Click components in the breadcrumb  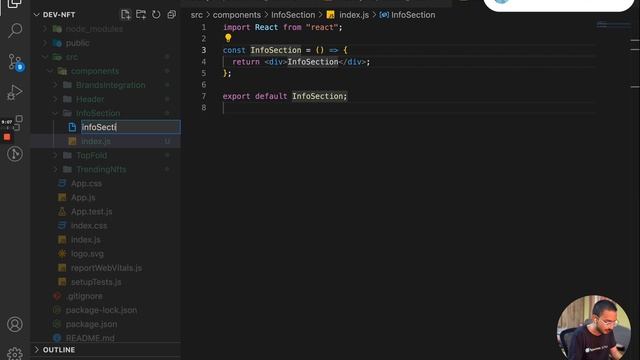[x=237, y=15]
